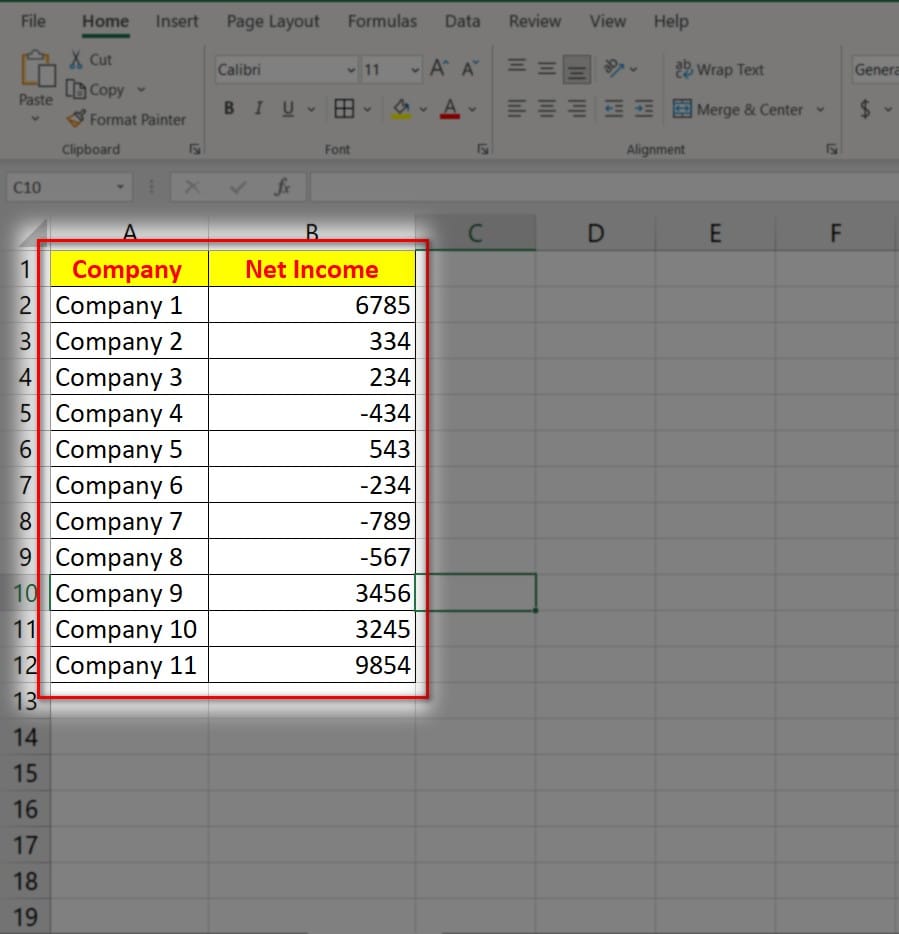Click the Merge & Center button
Screen dimensions: 899x934
[738, 109]
